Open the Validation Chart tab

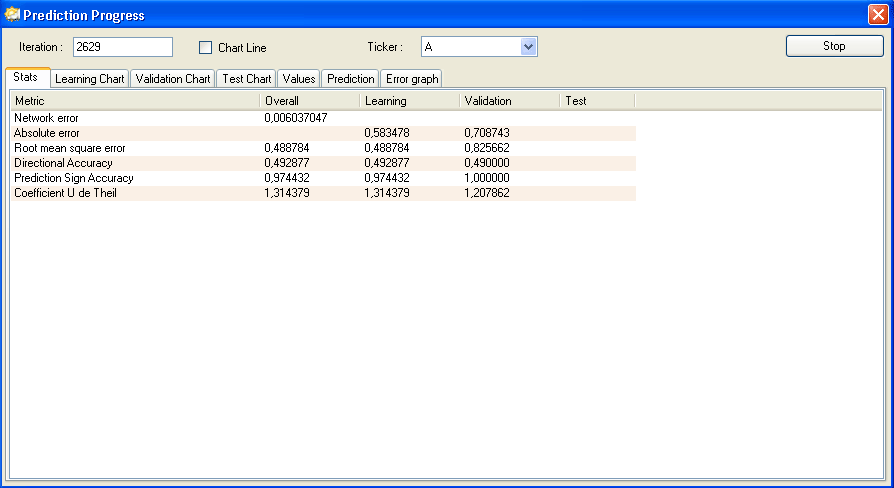click(173, 79)
